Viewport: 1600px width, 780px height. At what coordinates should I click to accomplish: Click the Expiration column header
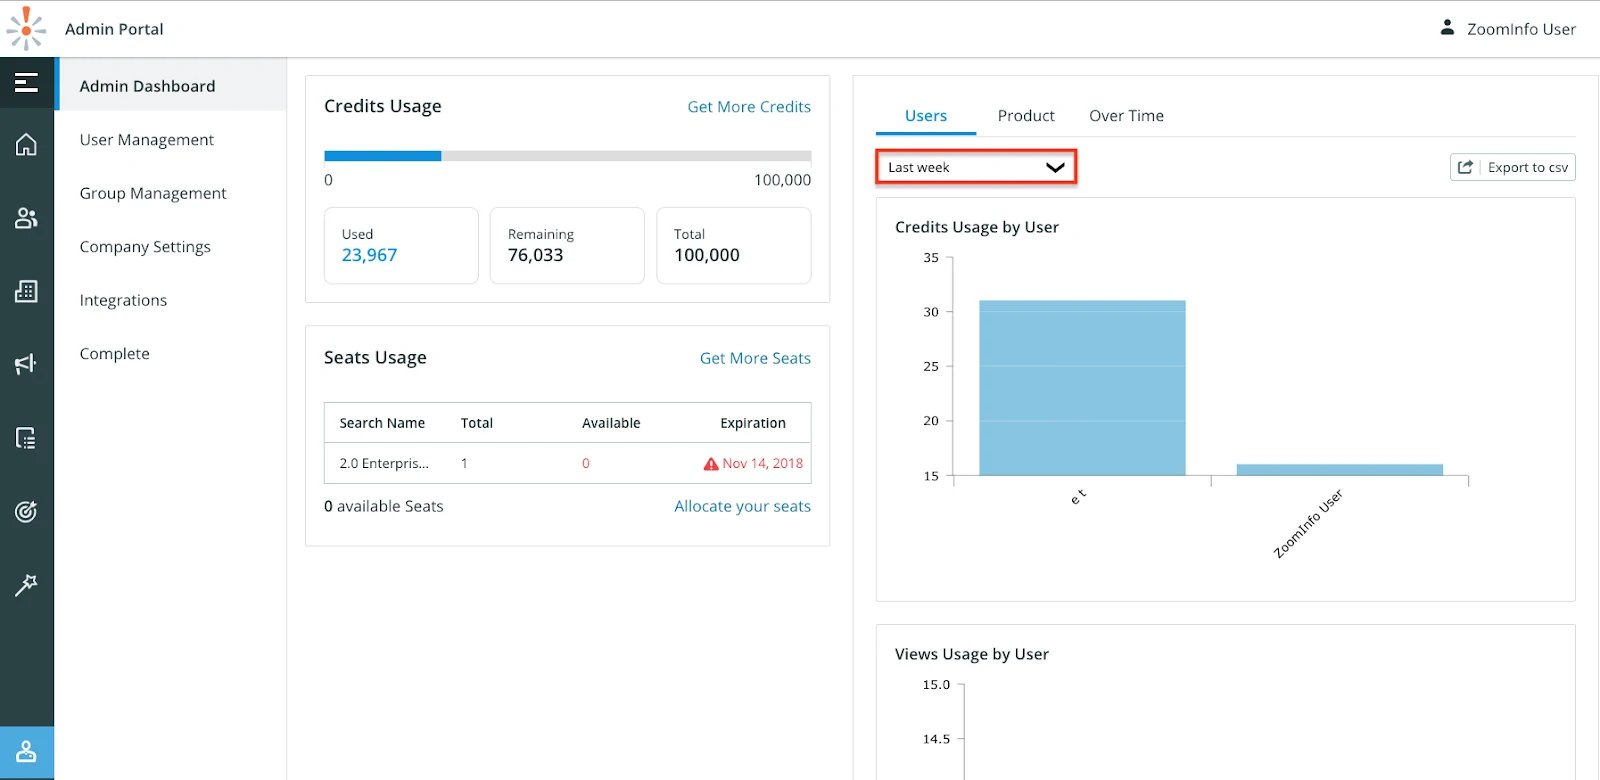753,423
